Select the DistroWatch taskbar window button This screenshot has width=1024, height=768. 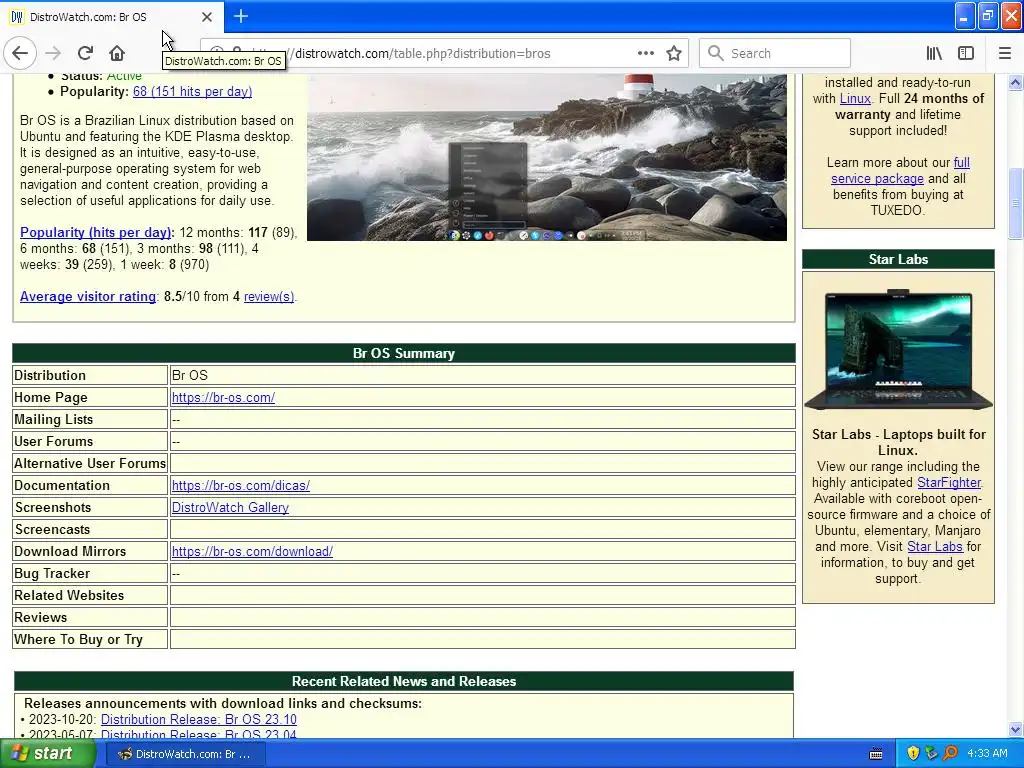pyautogui.click(x=185, y=754)
